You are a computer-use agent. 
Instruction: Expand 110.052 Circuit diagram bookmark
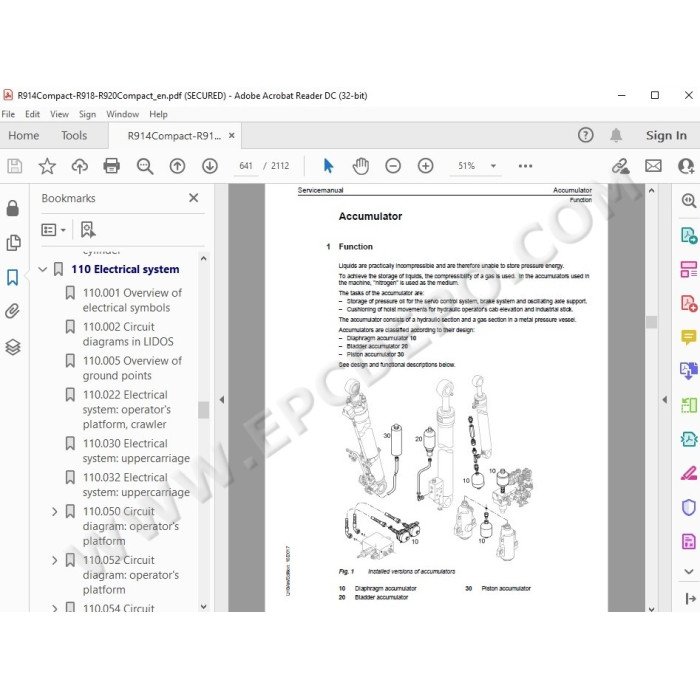(54, 560)
